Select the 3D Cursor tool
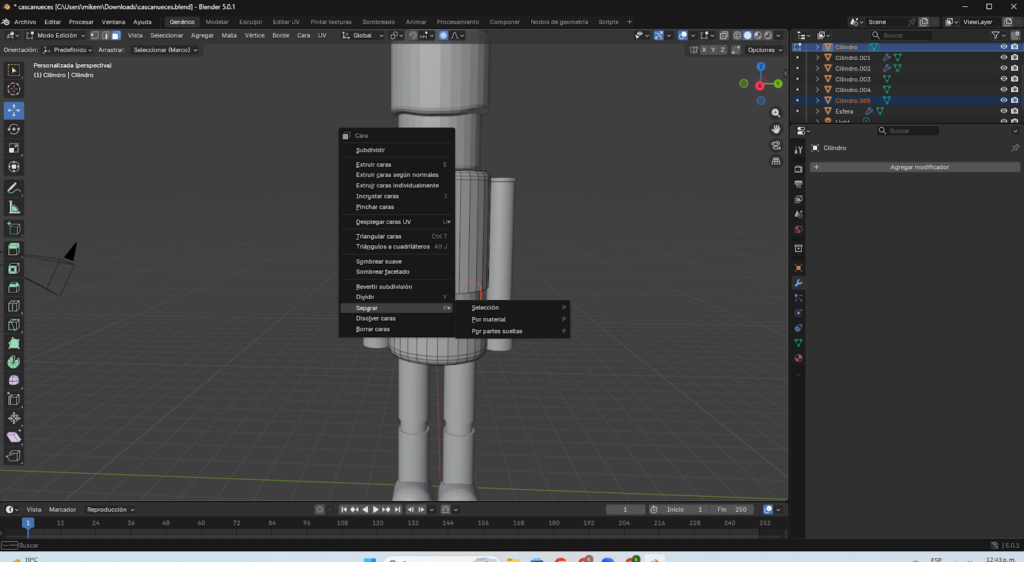1024x562 pixels. click(x=14, y=89)
